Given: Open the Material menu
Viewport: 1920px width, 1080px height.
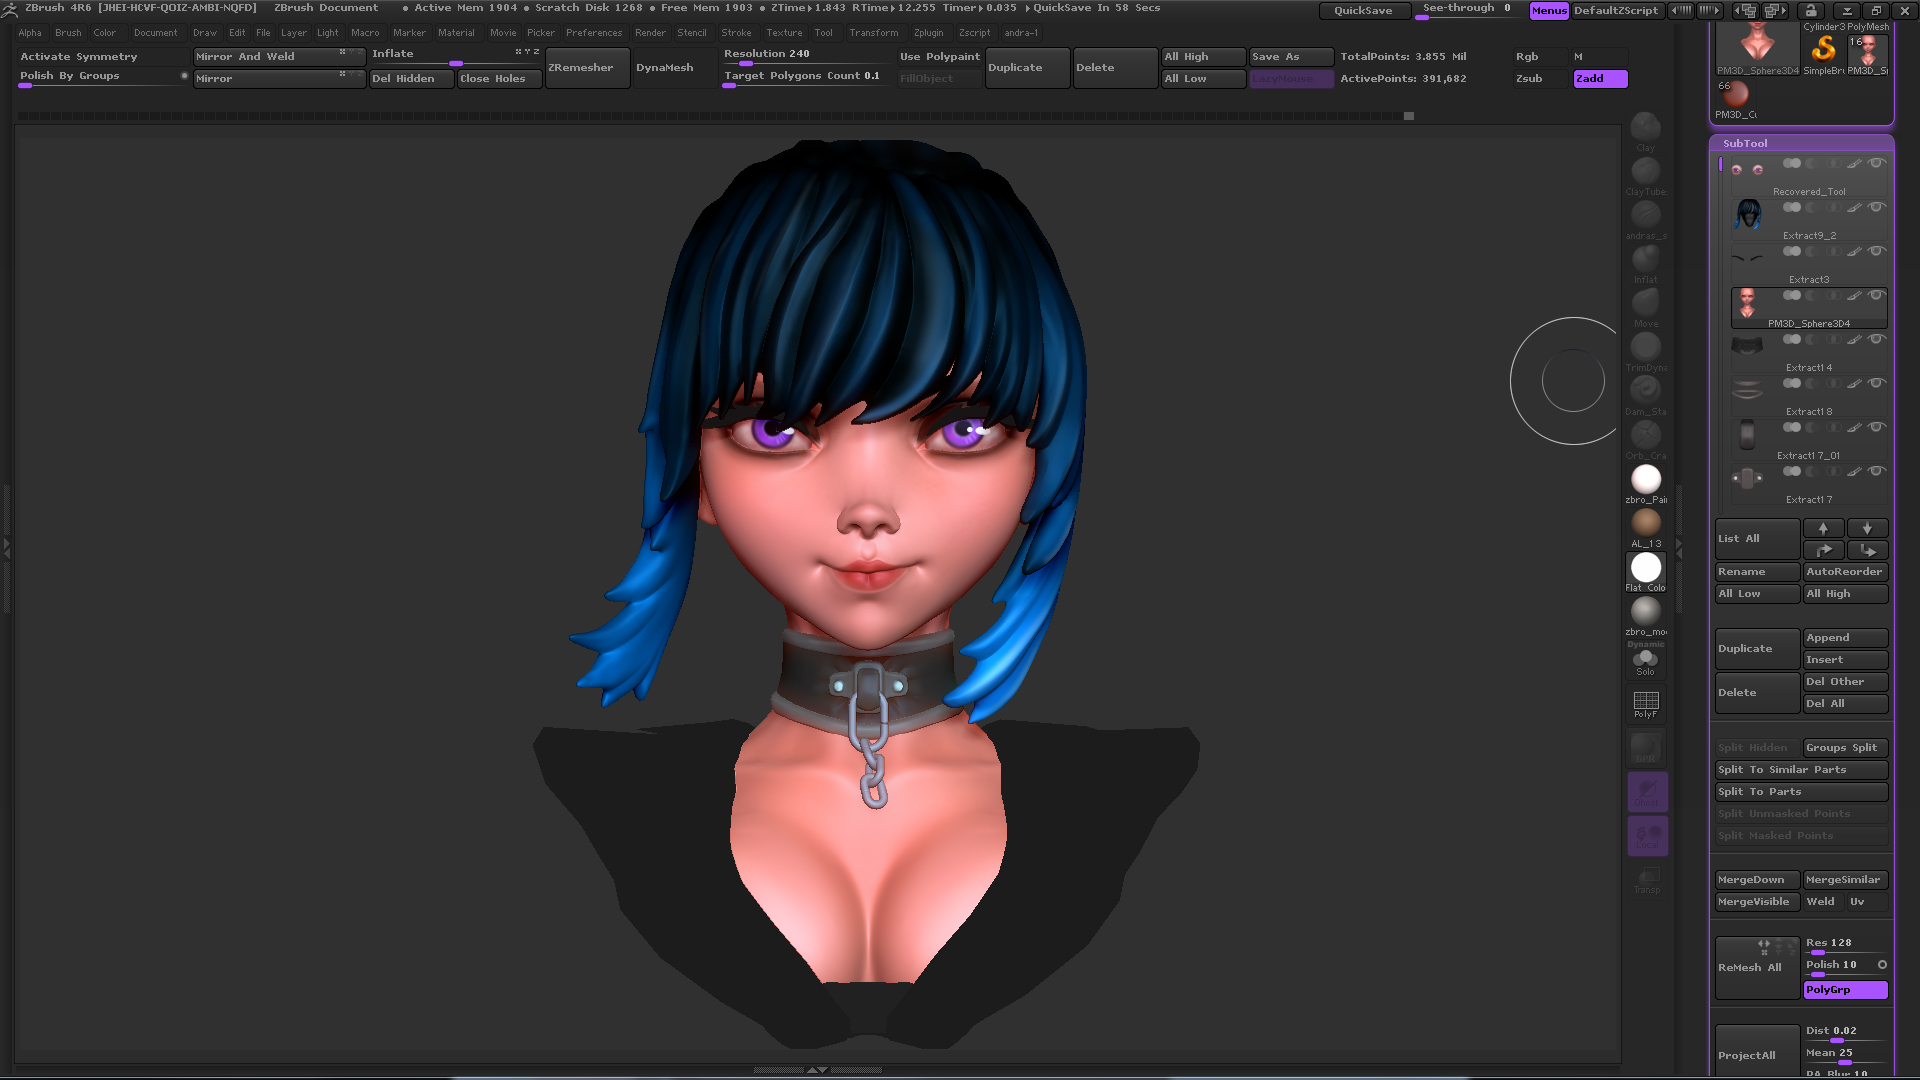Looking at the screenshot, I should 456,33.
